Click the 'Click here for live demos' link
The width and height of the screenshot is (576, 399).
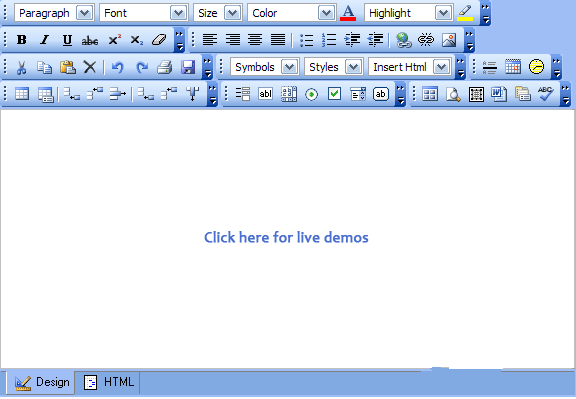tap(286, 238)
